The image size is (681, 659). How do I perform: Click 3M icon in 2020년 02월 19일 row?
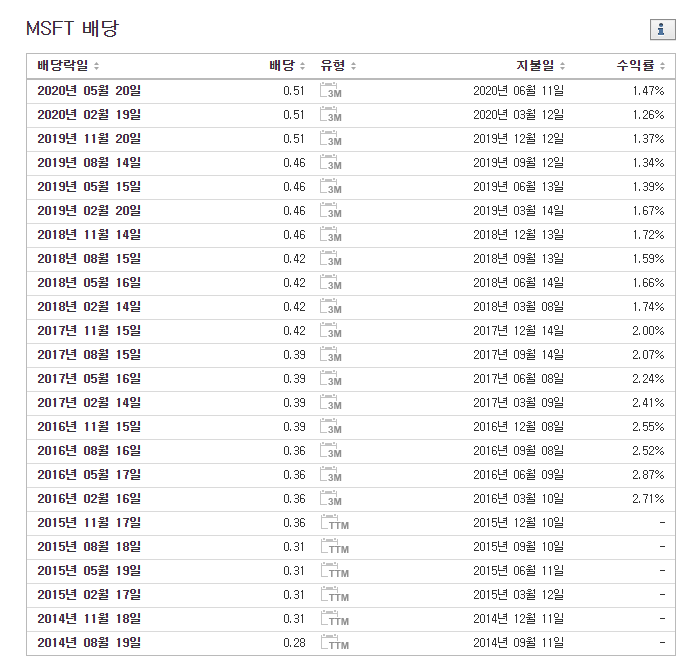click(x=331, y=115)
